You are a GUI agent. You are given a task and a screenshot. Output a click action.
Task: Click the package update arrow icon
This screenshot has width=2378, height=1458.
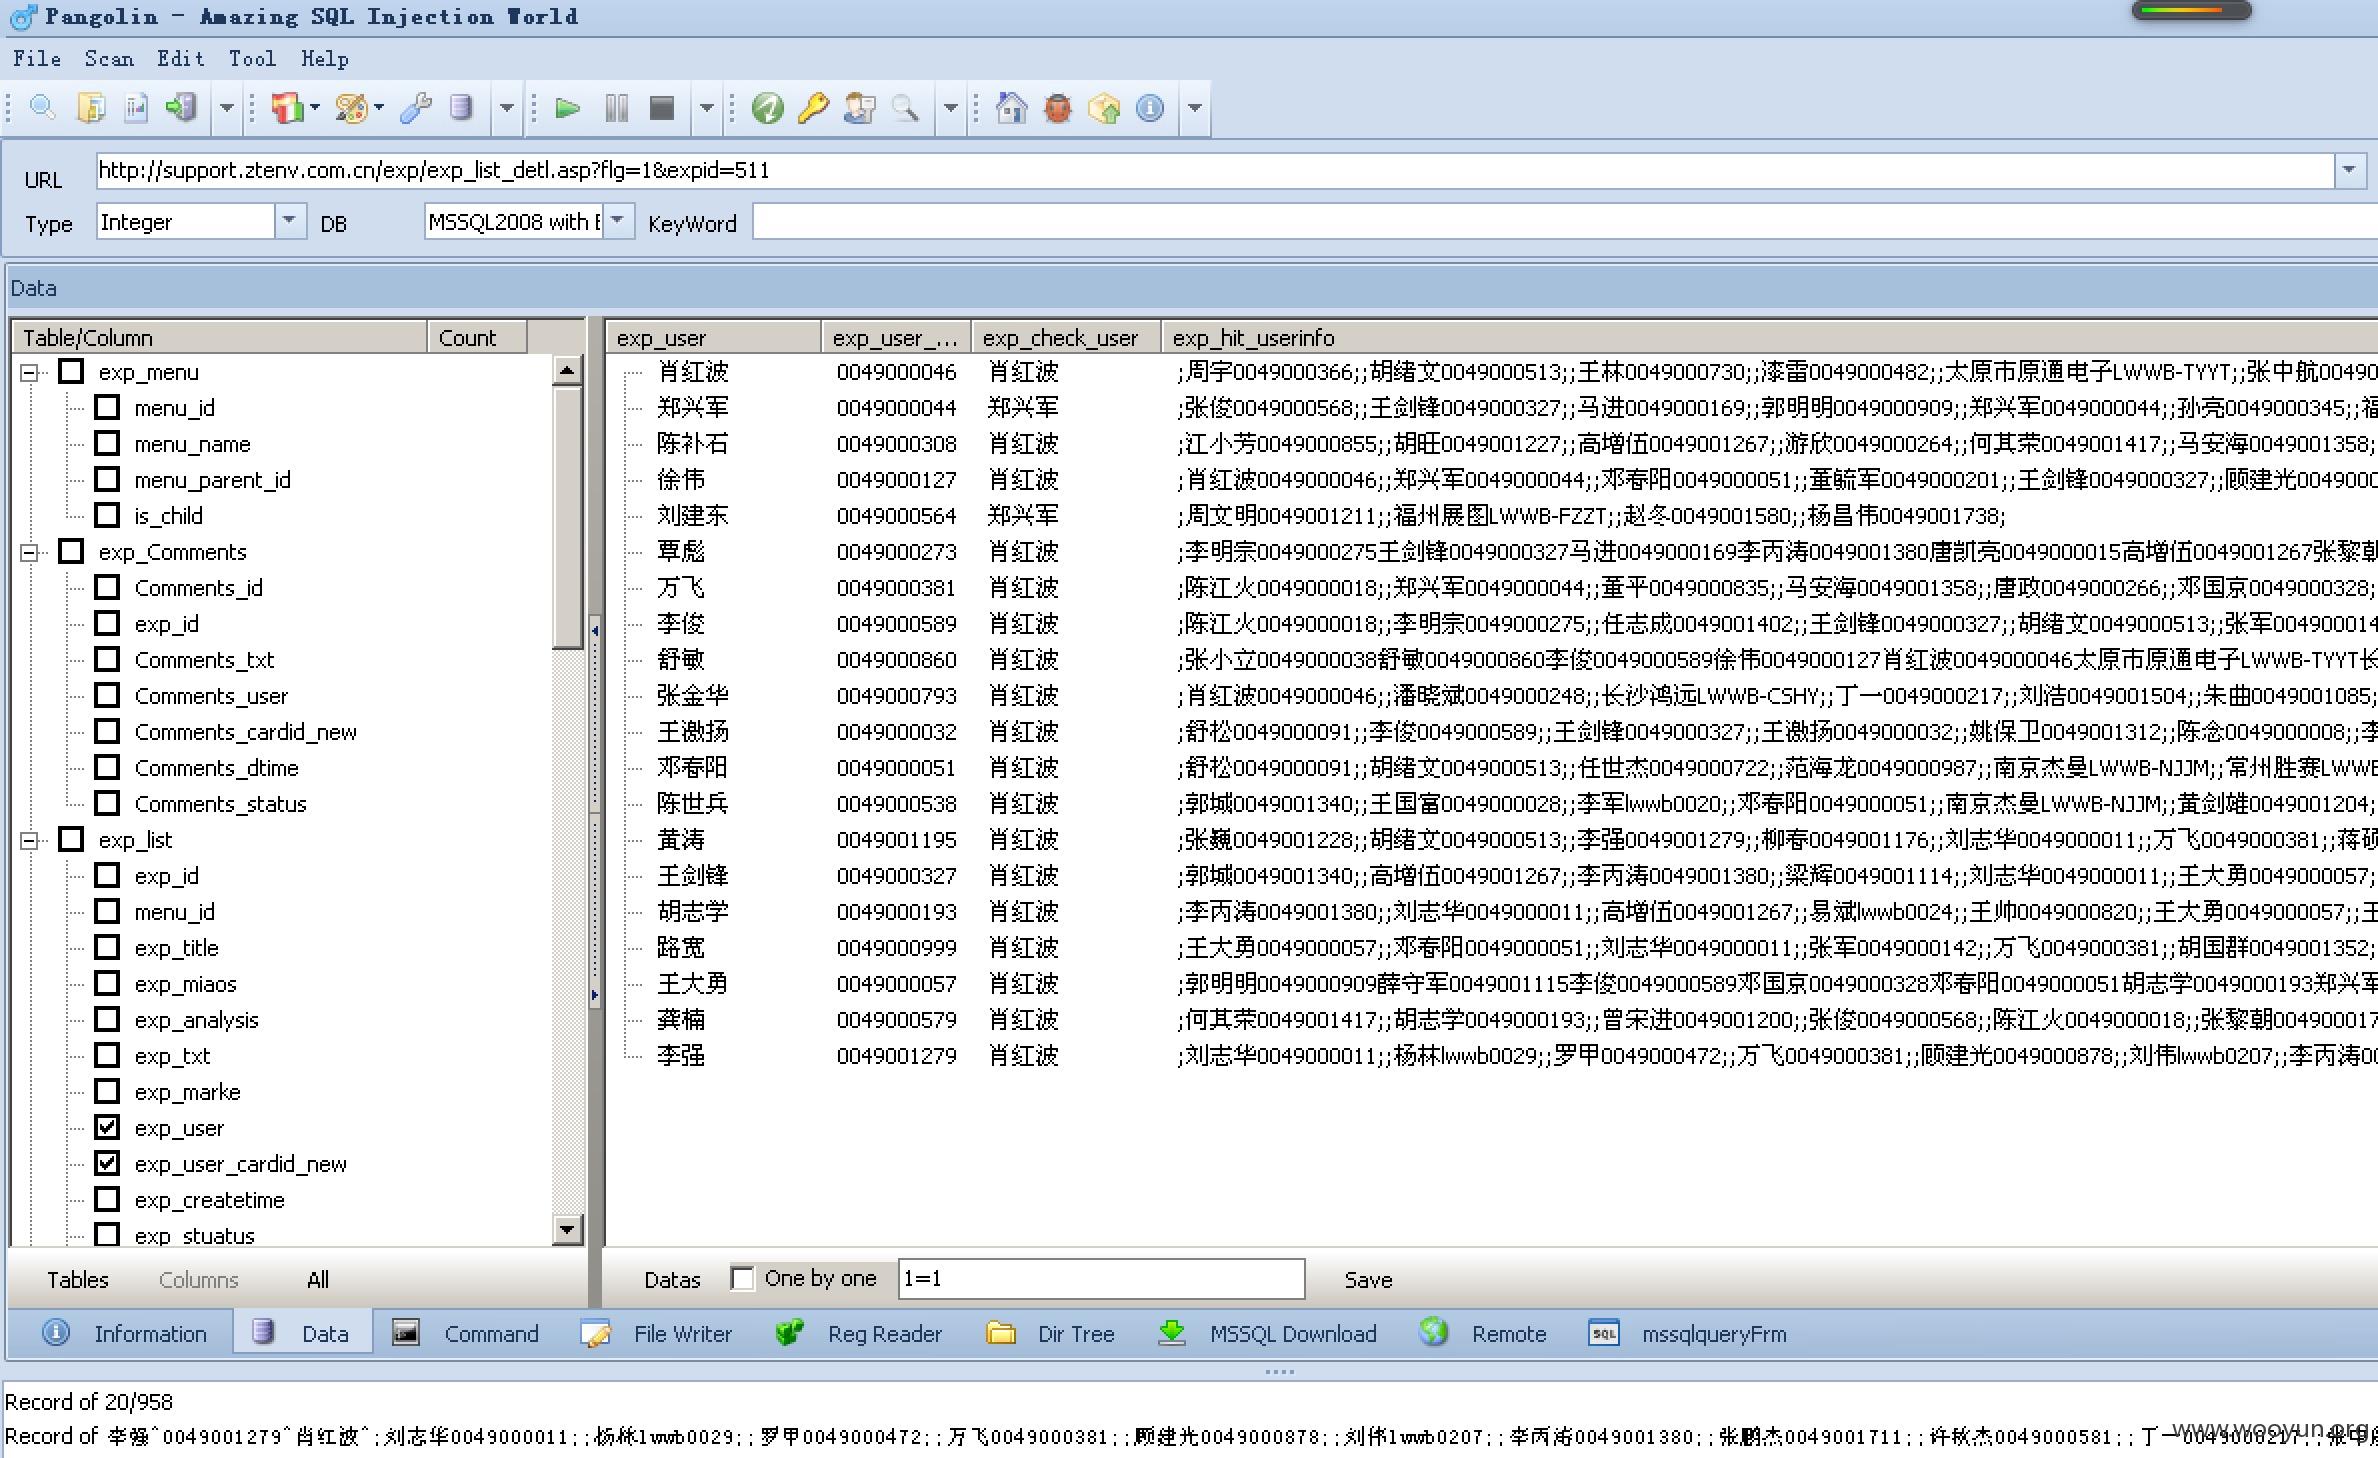pos(1104,107)
